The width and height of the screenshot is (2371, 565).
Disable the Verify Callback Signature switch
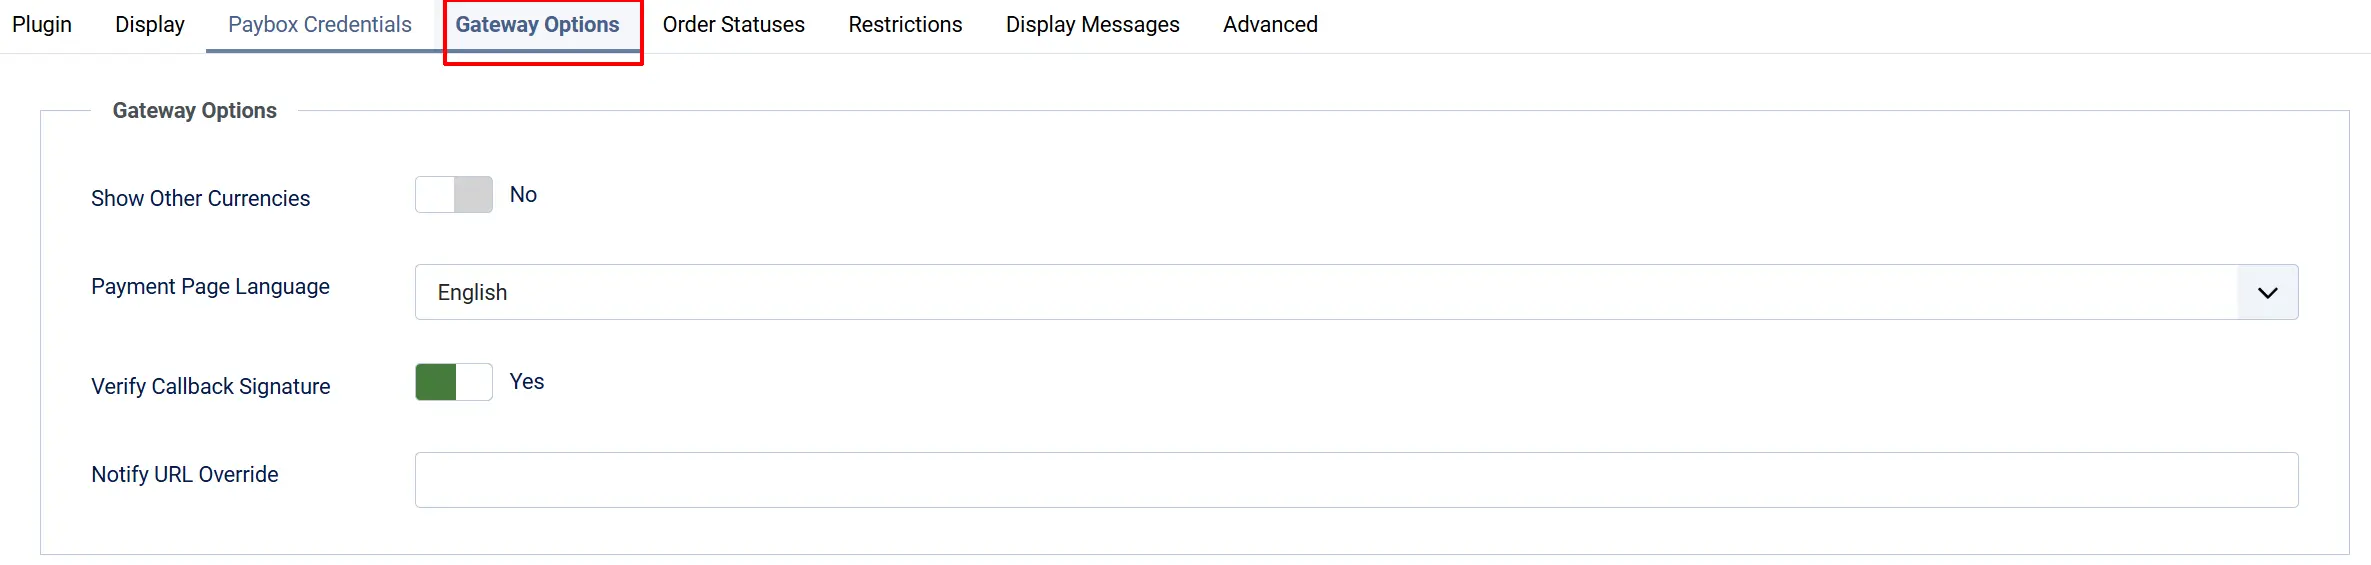tap(454, 382)
